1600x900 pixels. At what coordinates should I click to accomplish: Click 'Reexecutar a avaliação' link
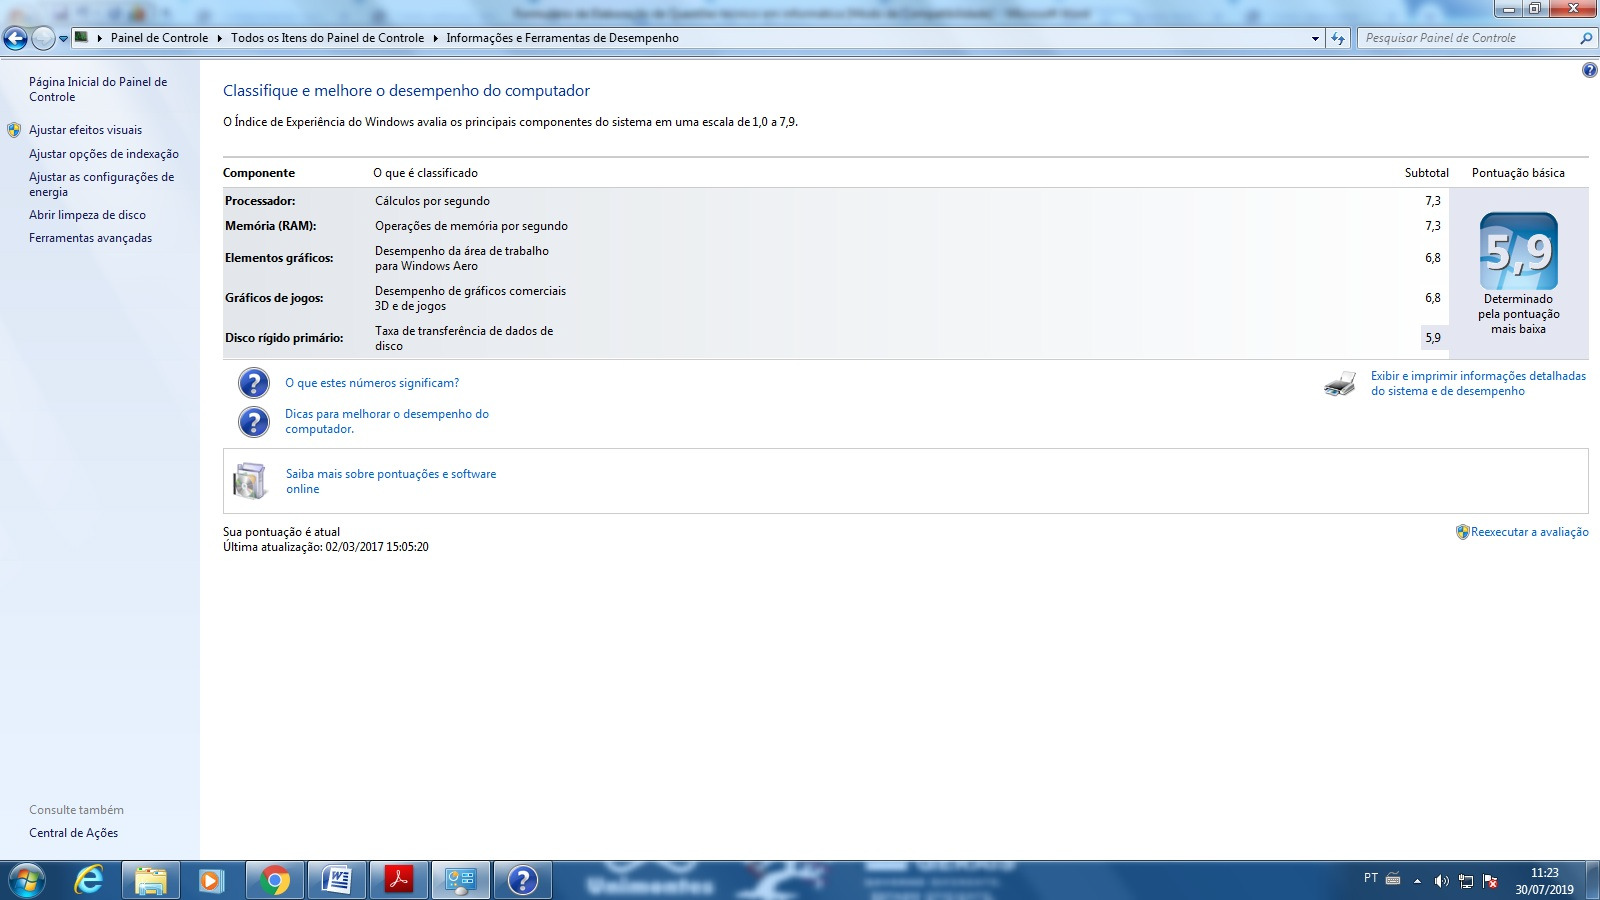click(x=1529, y=532)
